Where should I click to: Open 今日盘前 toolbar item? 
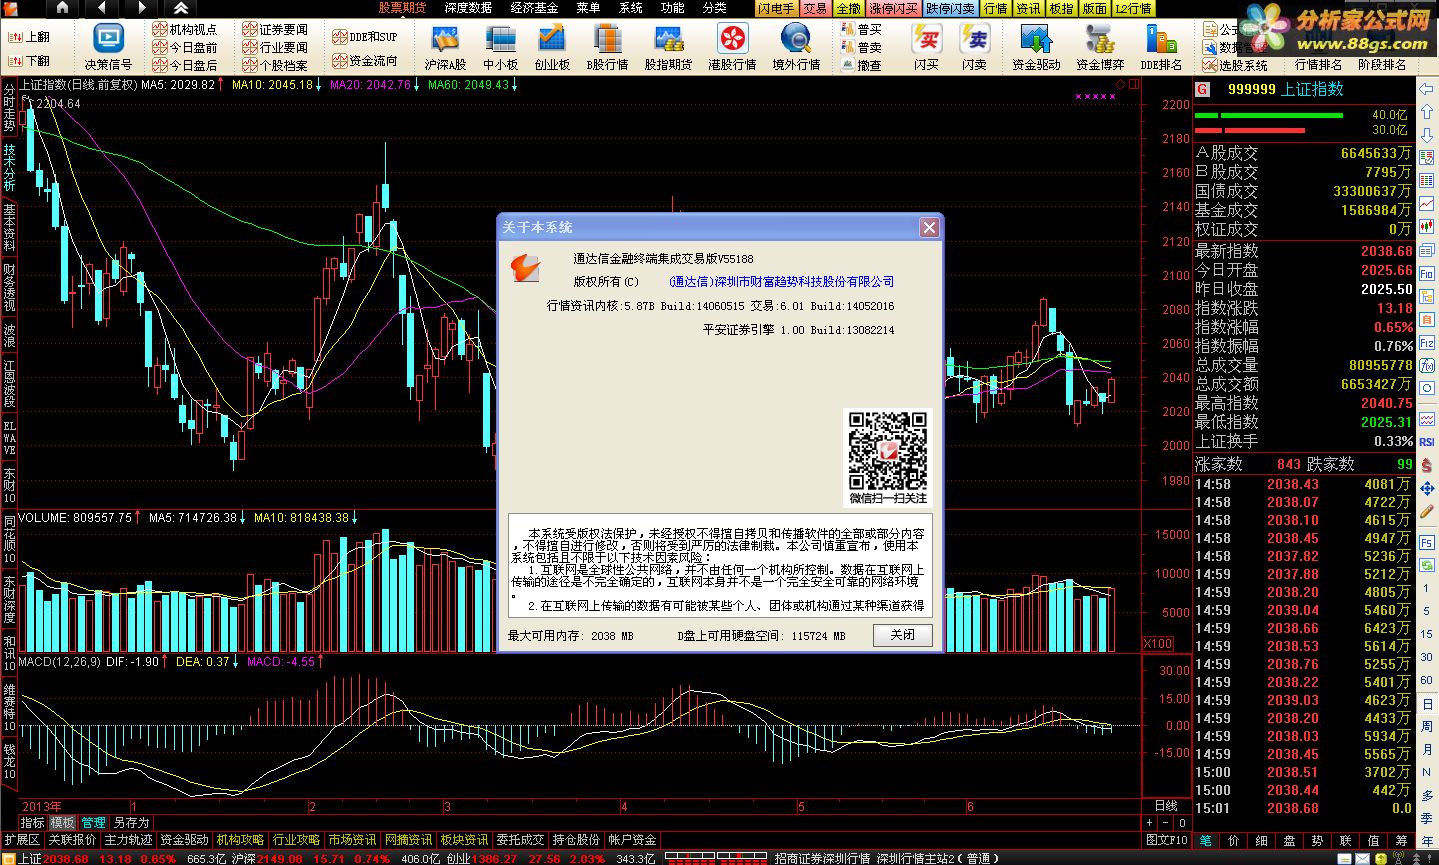point(185,47)
